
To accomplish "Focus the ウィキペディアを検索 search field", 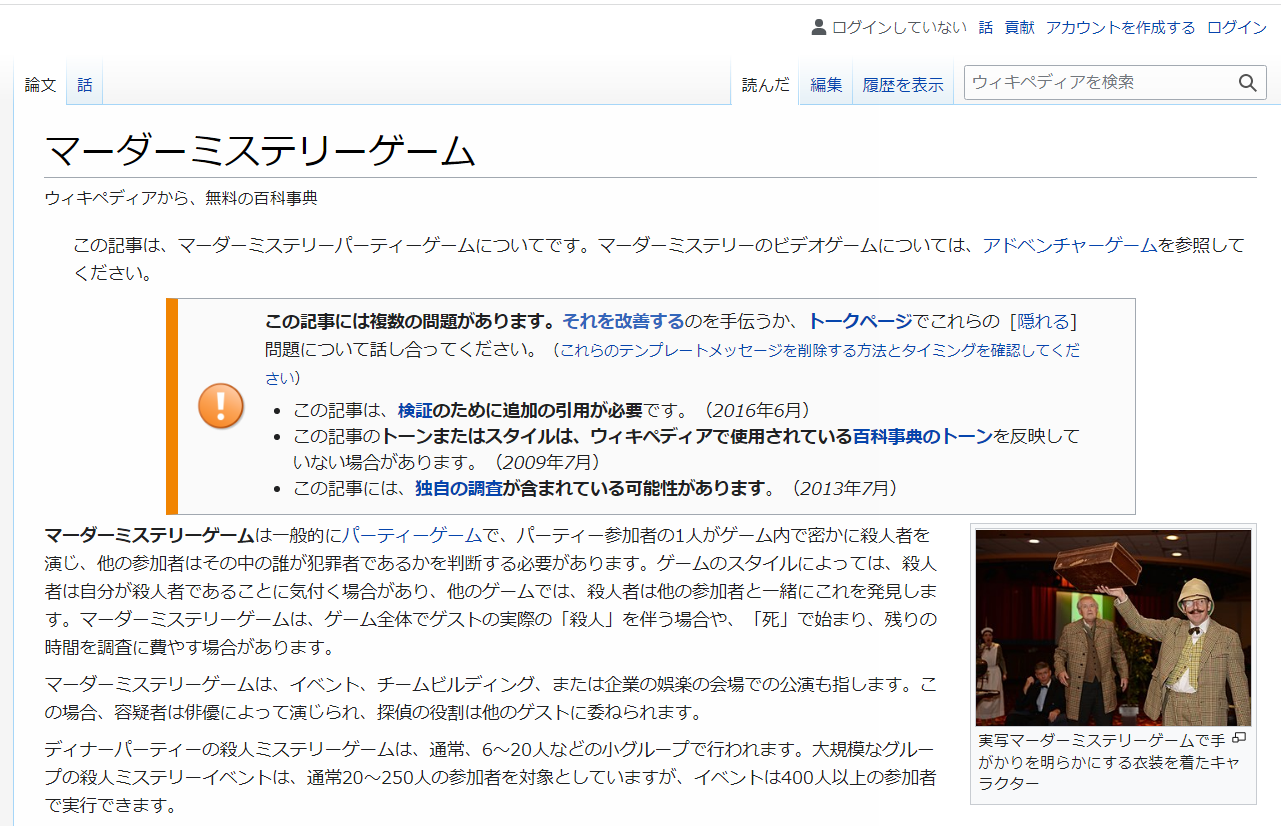I will (x=1095, y=83).
